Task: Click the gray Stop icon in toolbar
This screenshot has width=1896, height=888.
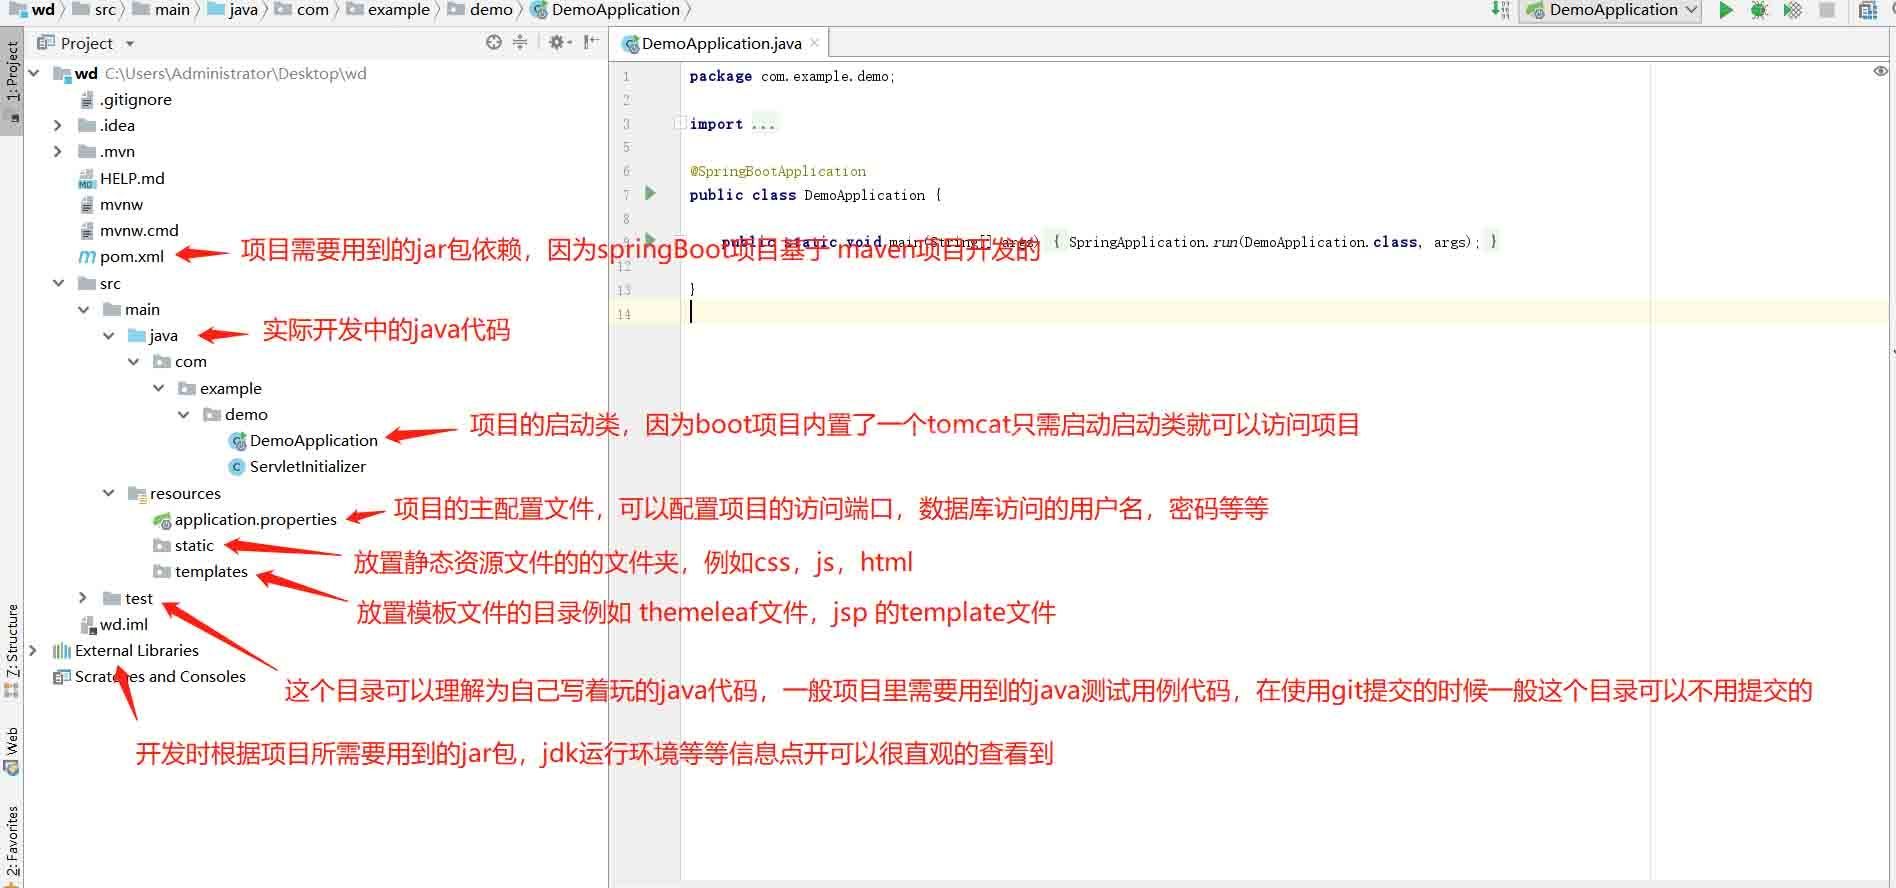Action: pyautogui.click(x=1827, y=10)
